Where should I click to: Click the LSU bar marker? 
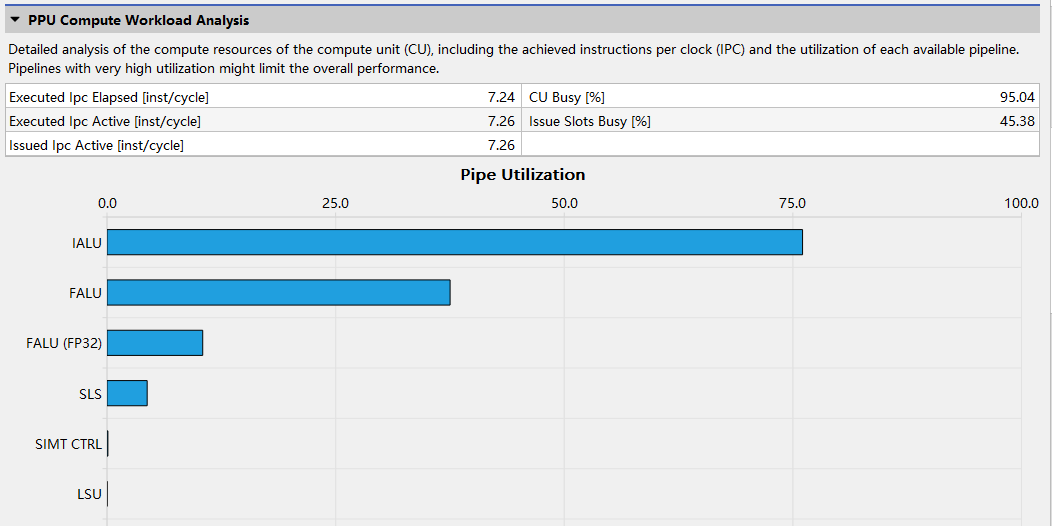coord(107,494)
